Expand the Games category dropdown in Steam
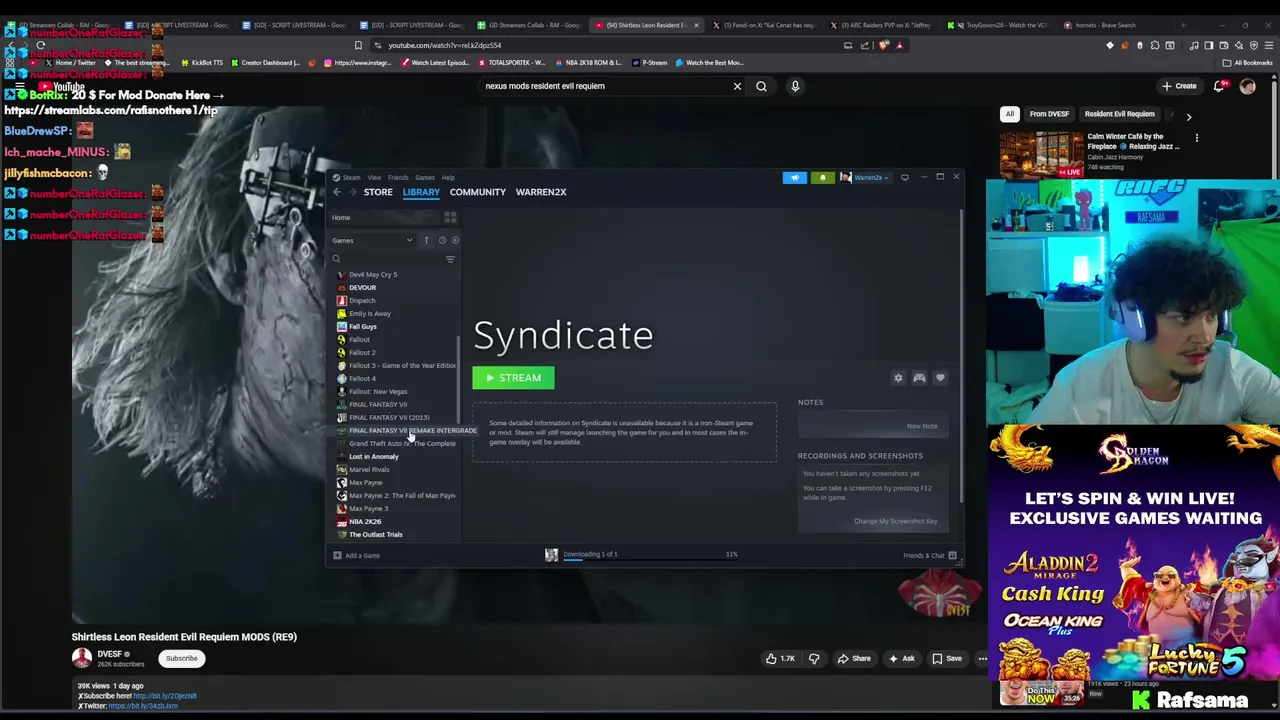Viewport: 1280px width, 720px height. tap(372, 240)
